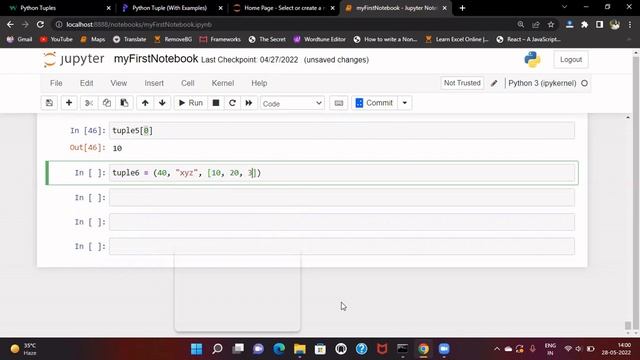Run the current cell
Viewport: 640px width, 360px height.
(191, 103)
